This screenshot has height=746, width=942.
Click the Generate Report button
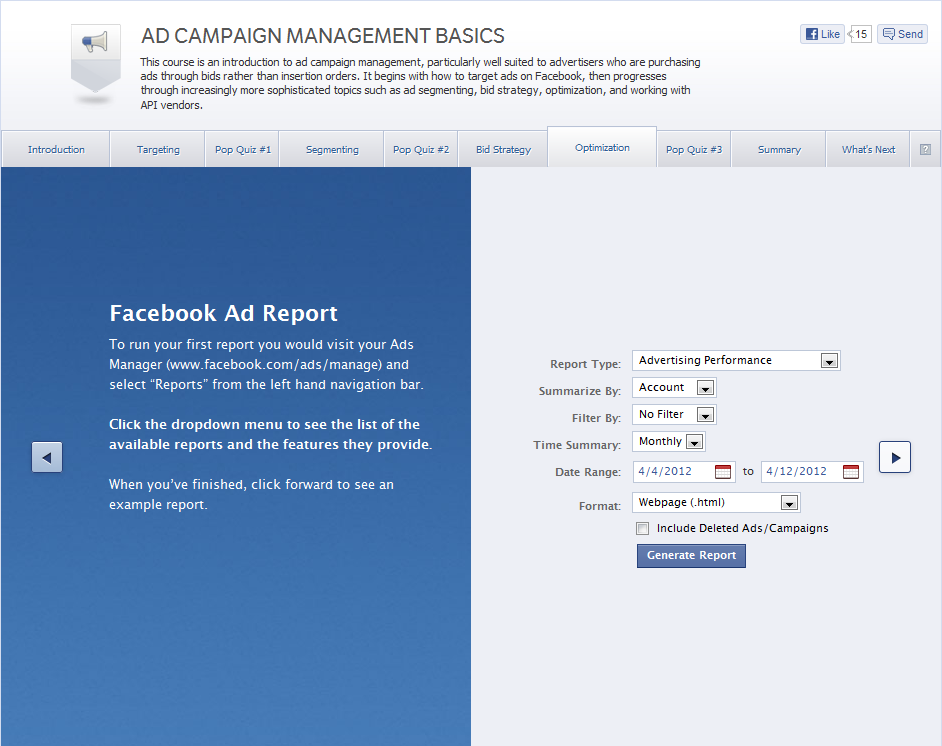click(x=691, y=556)
